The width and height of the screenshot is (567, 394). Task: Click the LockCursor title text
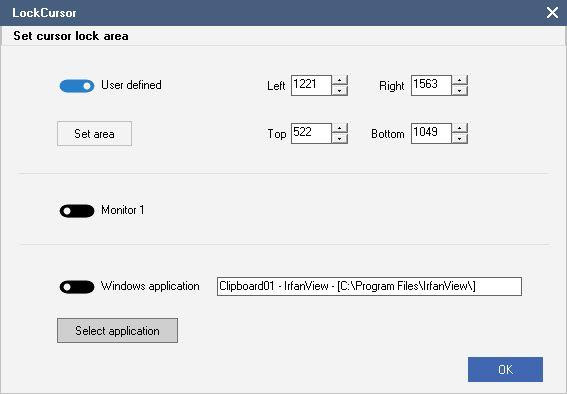(44, 13)
